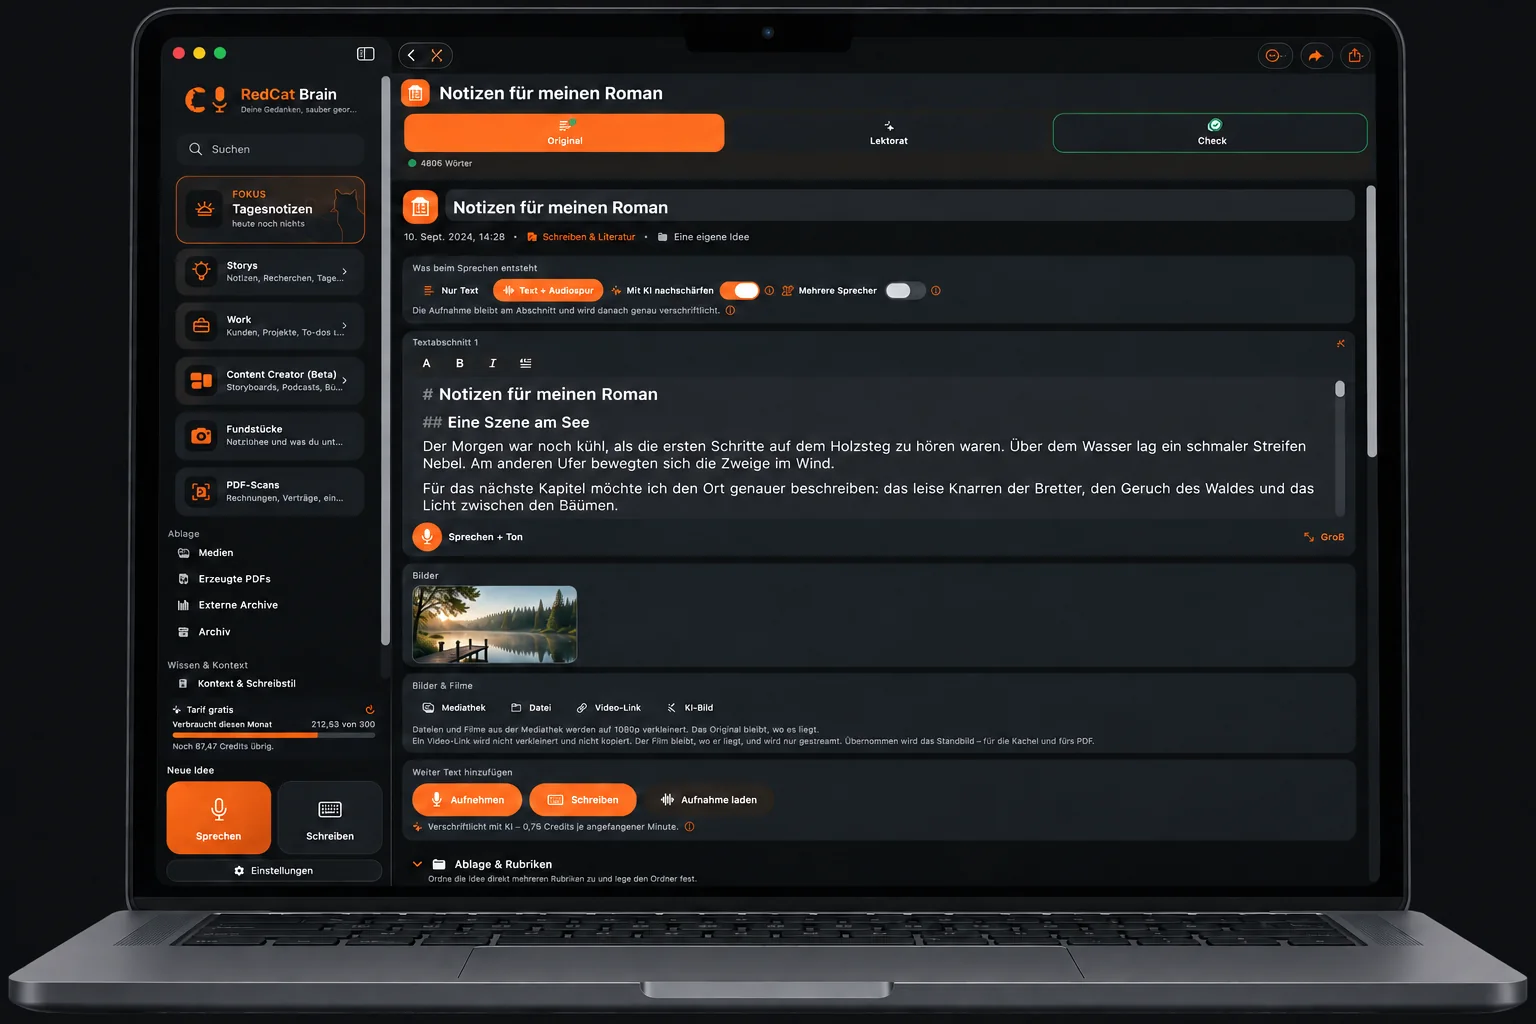Select the Text + Audiospur option
1536x1024 pixels.
[548, 291]
